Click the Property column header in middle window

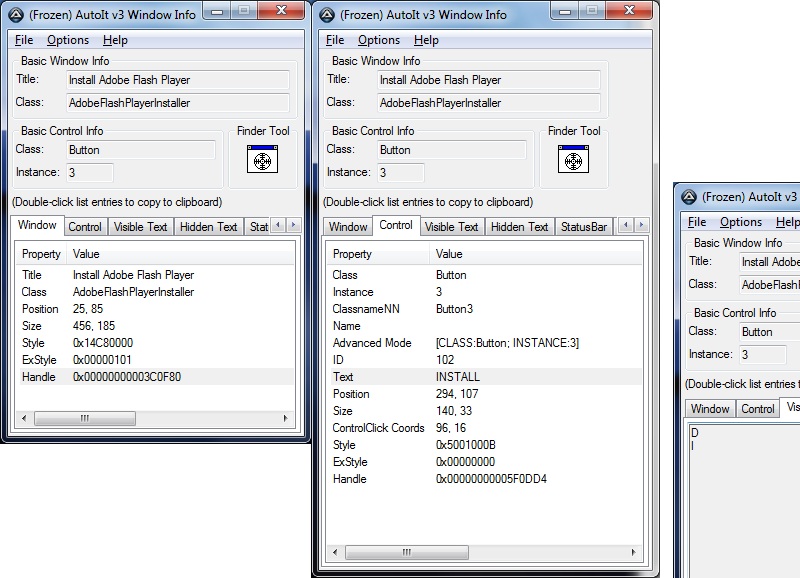[x=378, y=254]
